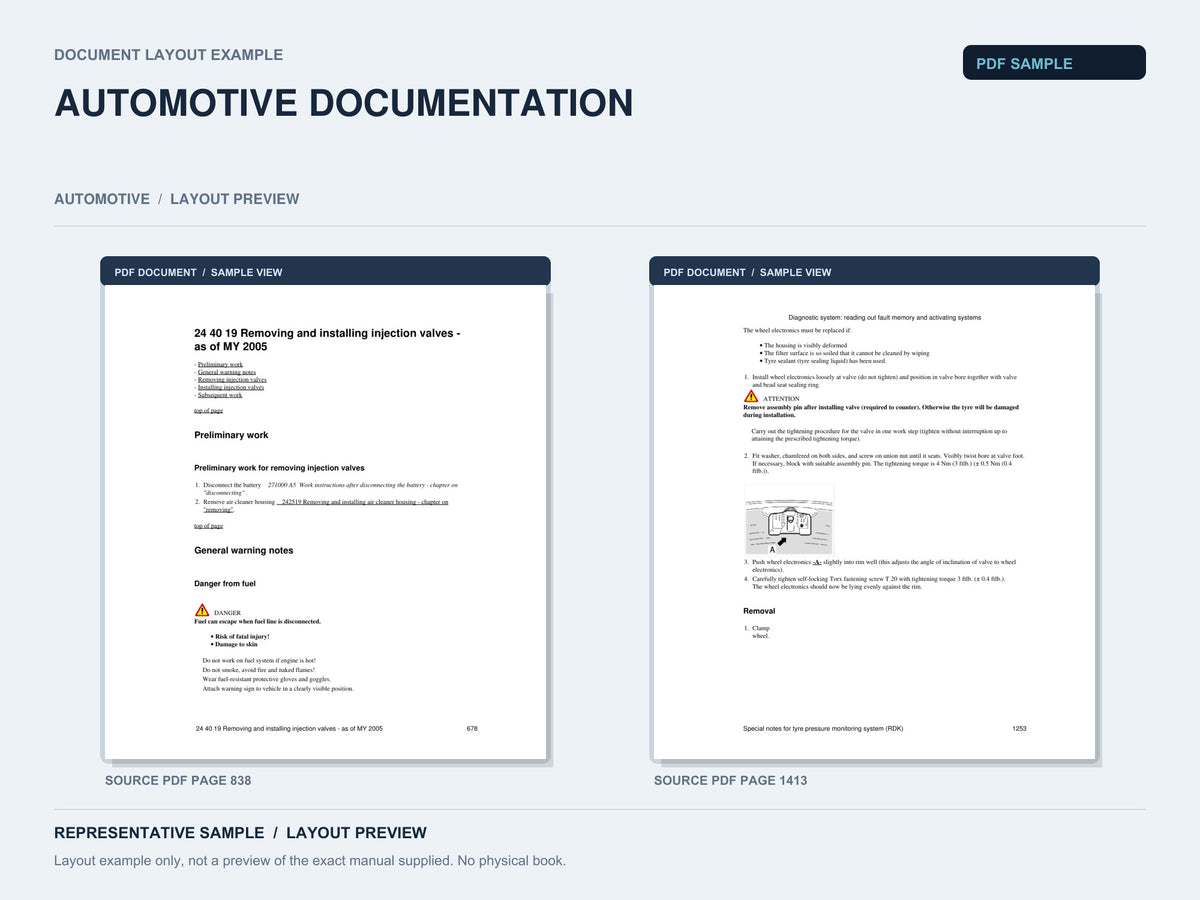Click the bold General warning notes heading

[243, 551]
